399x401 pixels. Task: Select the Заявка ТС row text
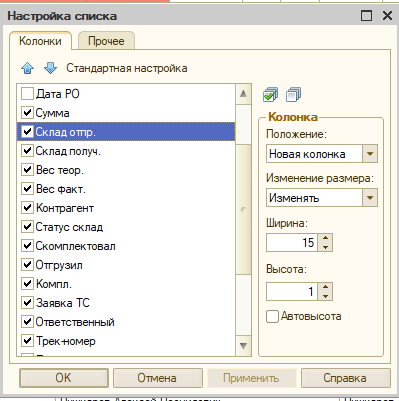63,303
